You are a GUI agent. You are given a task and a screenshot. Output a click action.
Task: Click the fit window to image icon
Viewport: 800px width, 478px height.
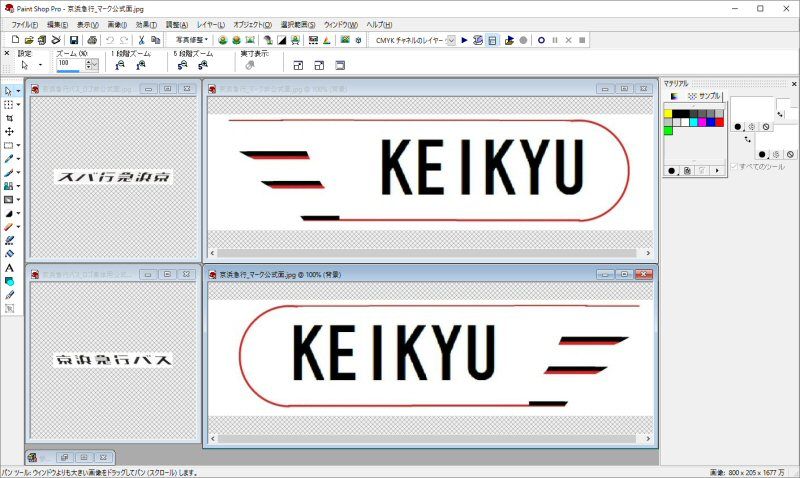(x=298, y=65)
